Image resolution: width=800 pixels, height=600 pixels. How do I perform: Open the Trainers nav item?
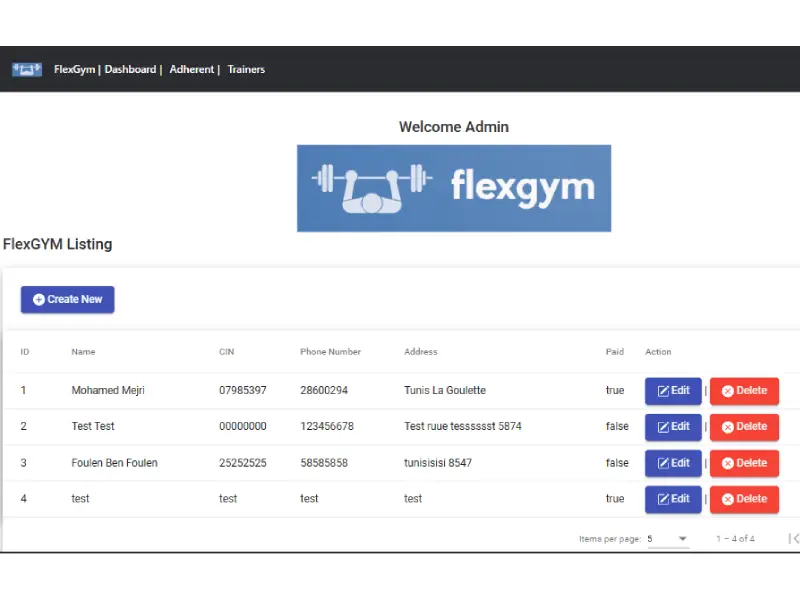(x=246, y=69)
